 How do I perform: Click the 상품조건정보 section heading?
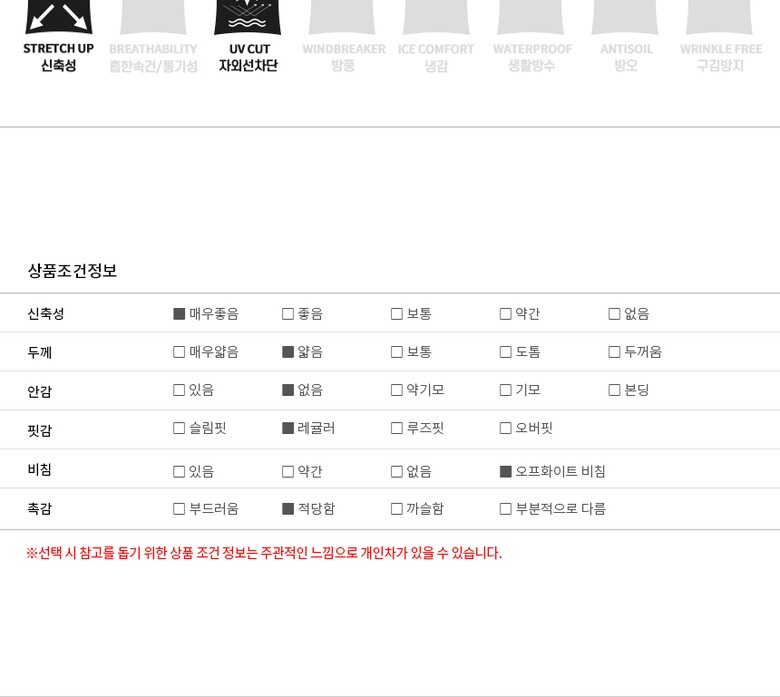pos(72,271)
